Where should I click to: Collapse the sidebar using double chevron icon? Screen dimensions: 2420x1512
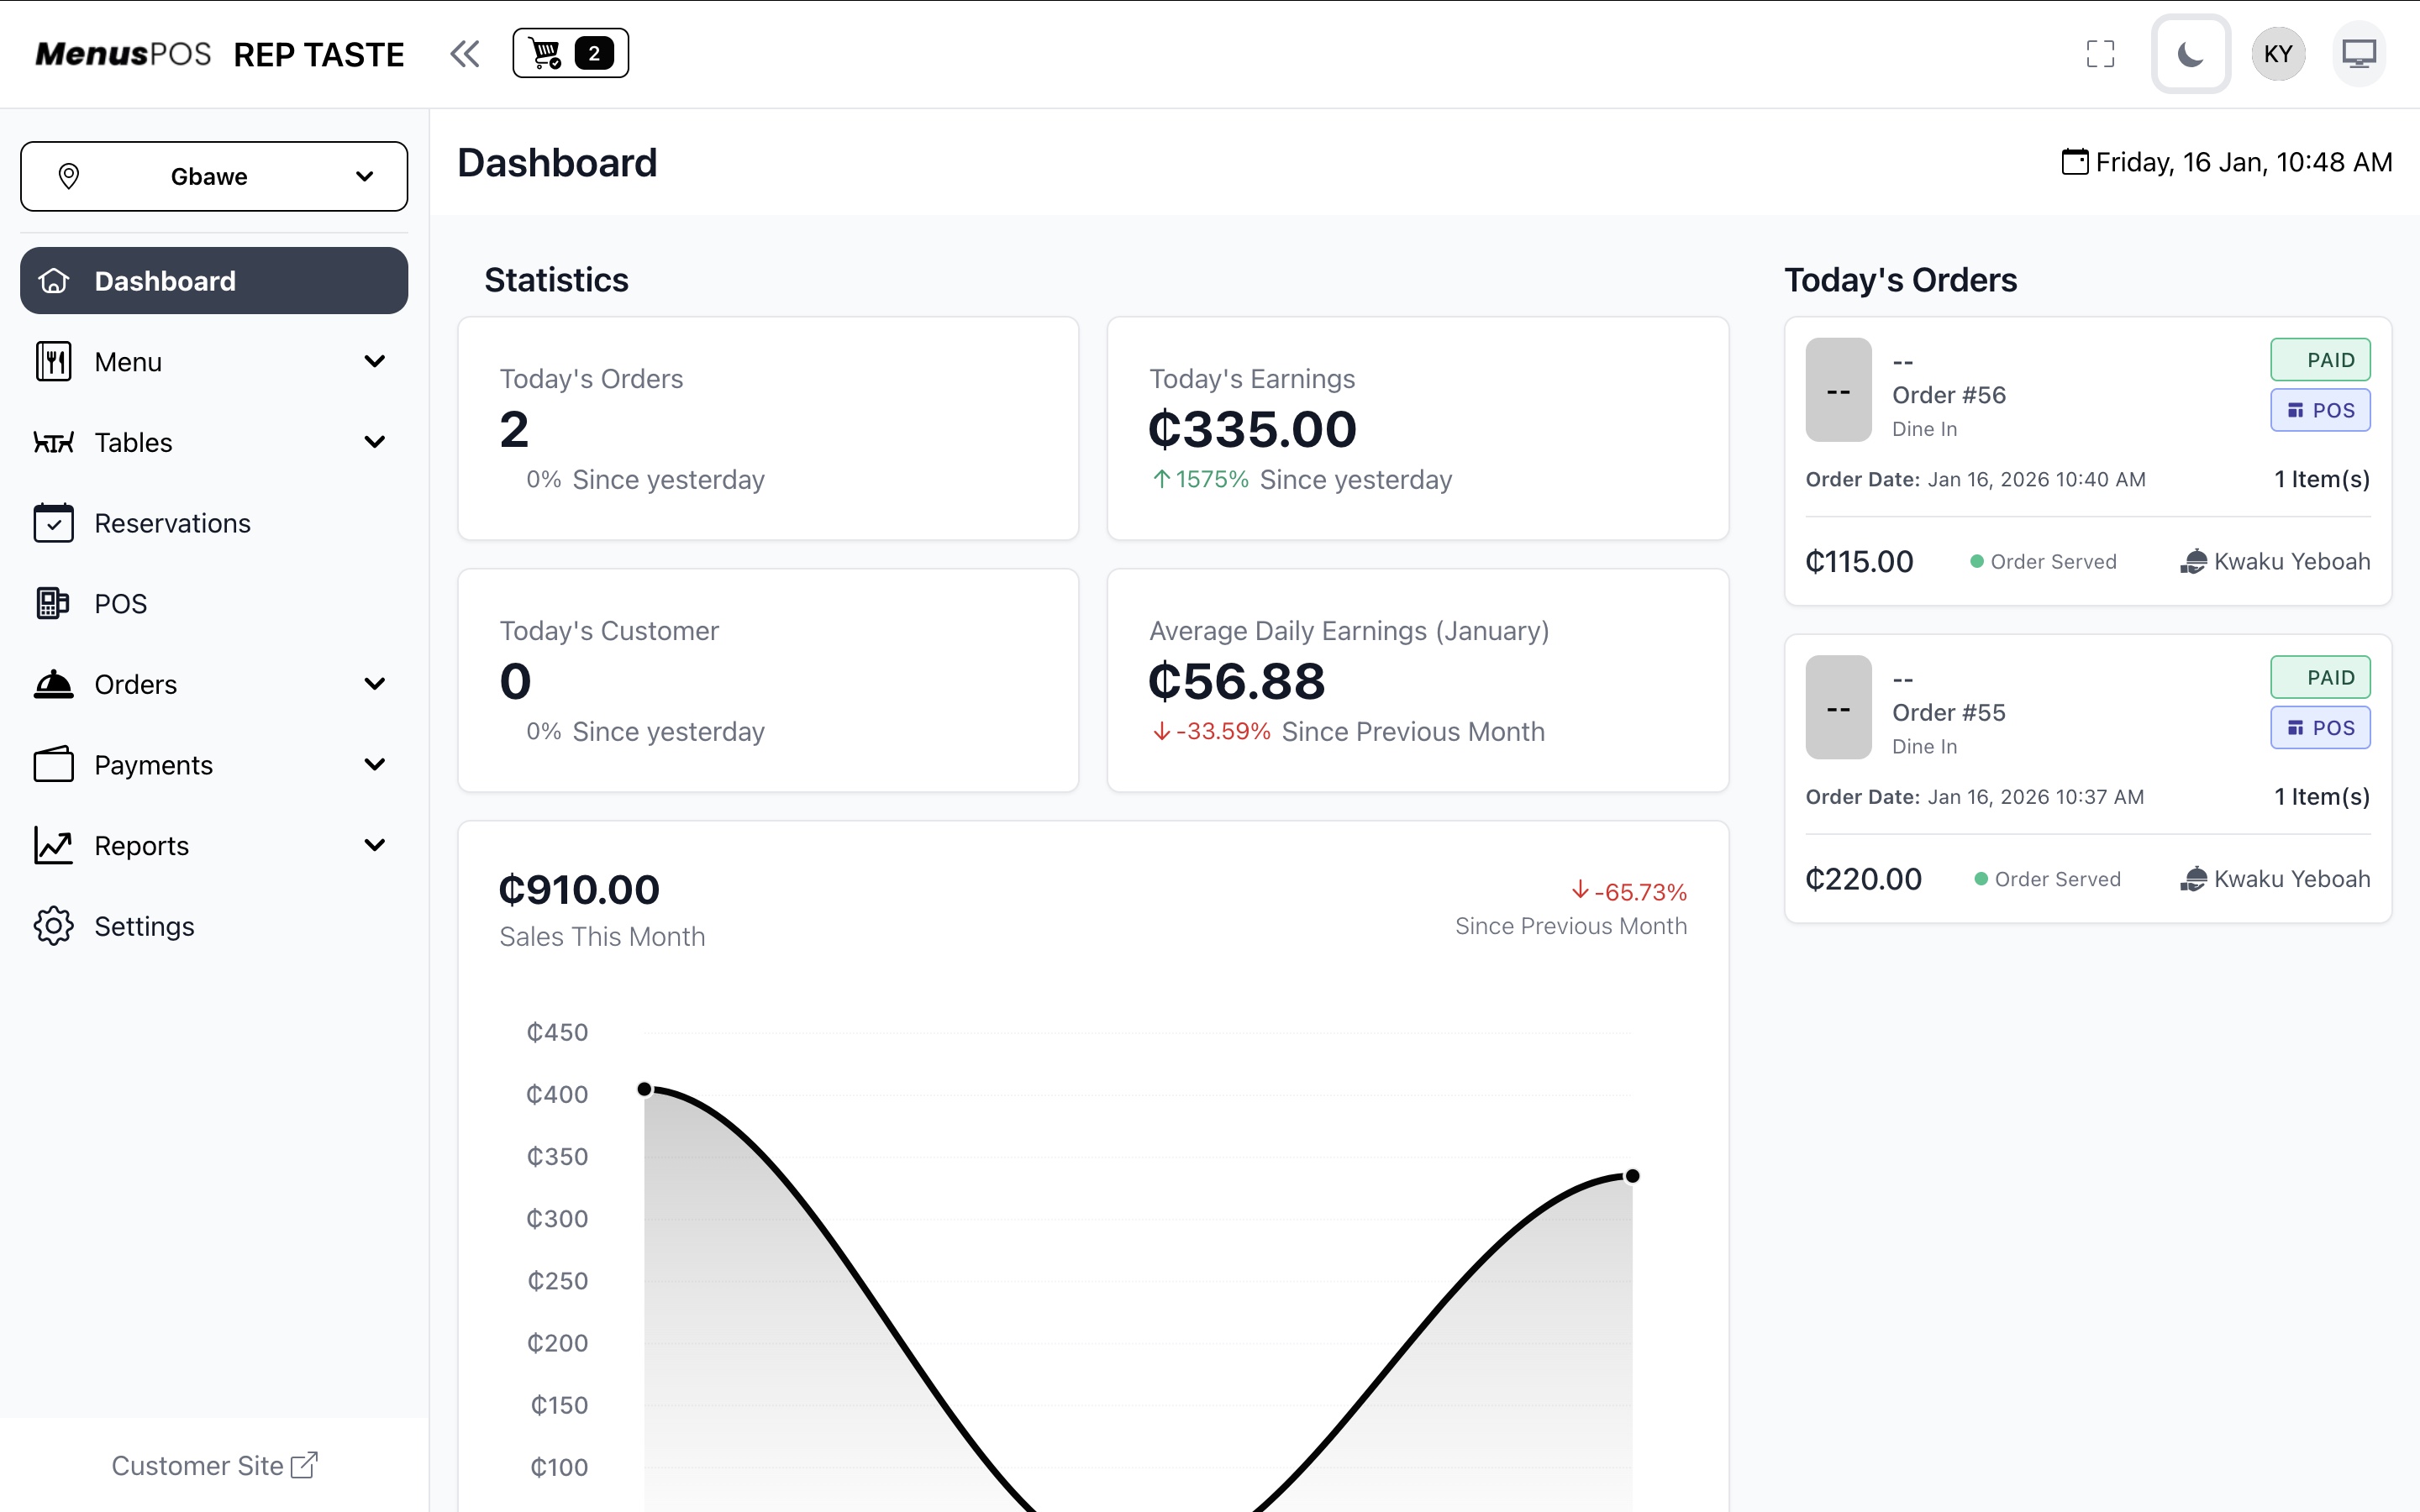(465, 54)
